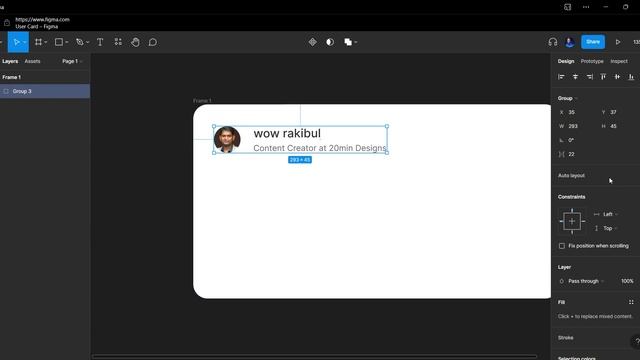Image resolution: width=640 pixels, height=360 pixels.
Task: Click the layer opacity 100% field
Action: click(x=627, y=281)
